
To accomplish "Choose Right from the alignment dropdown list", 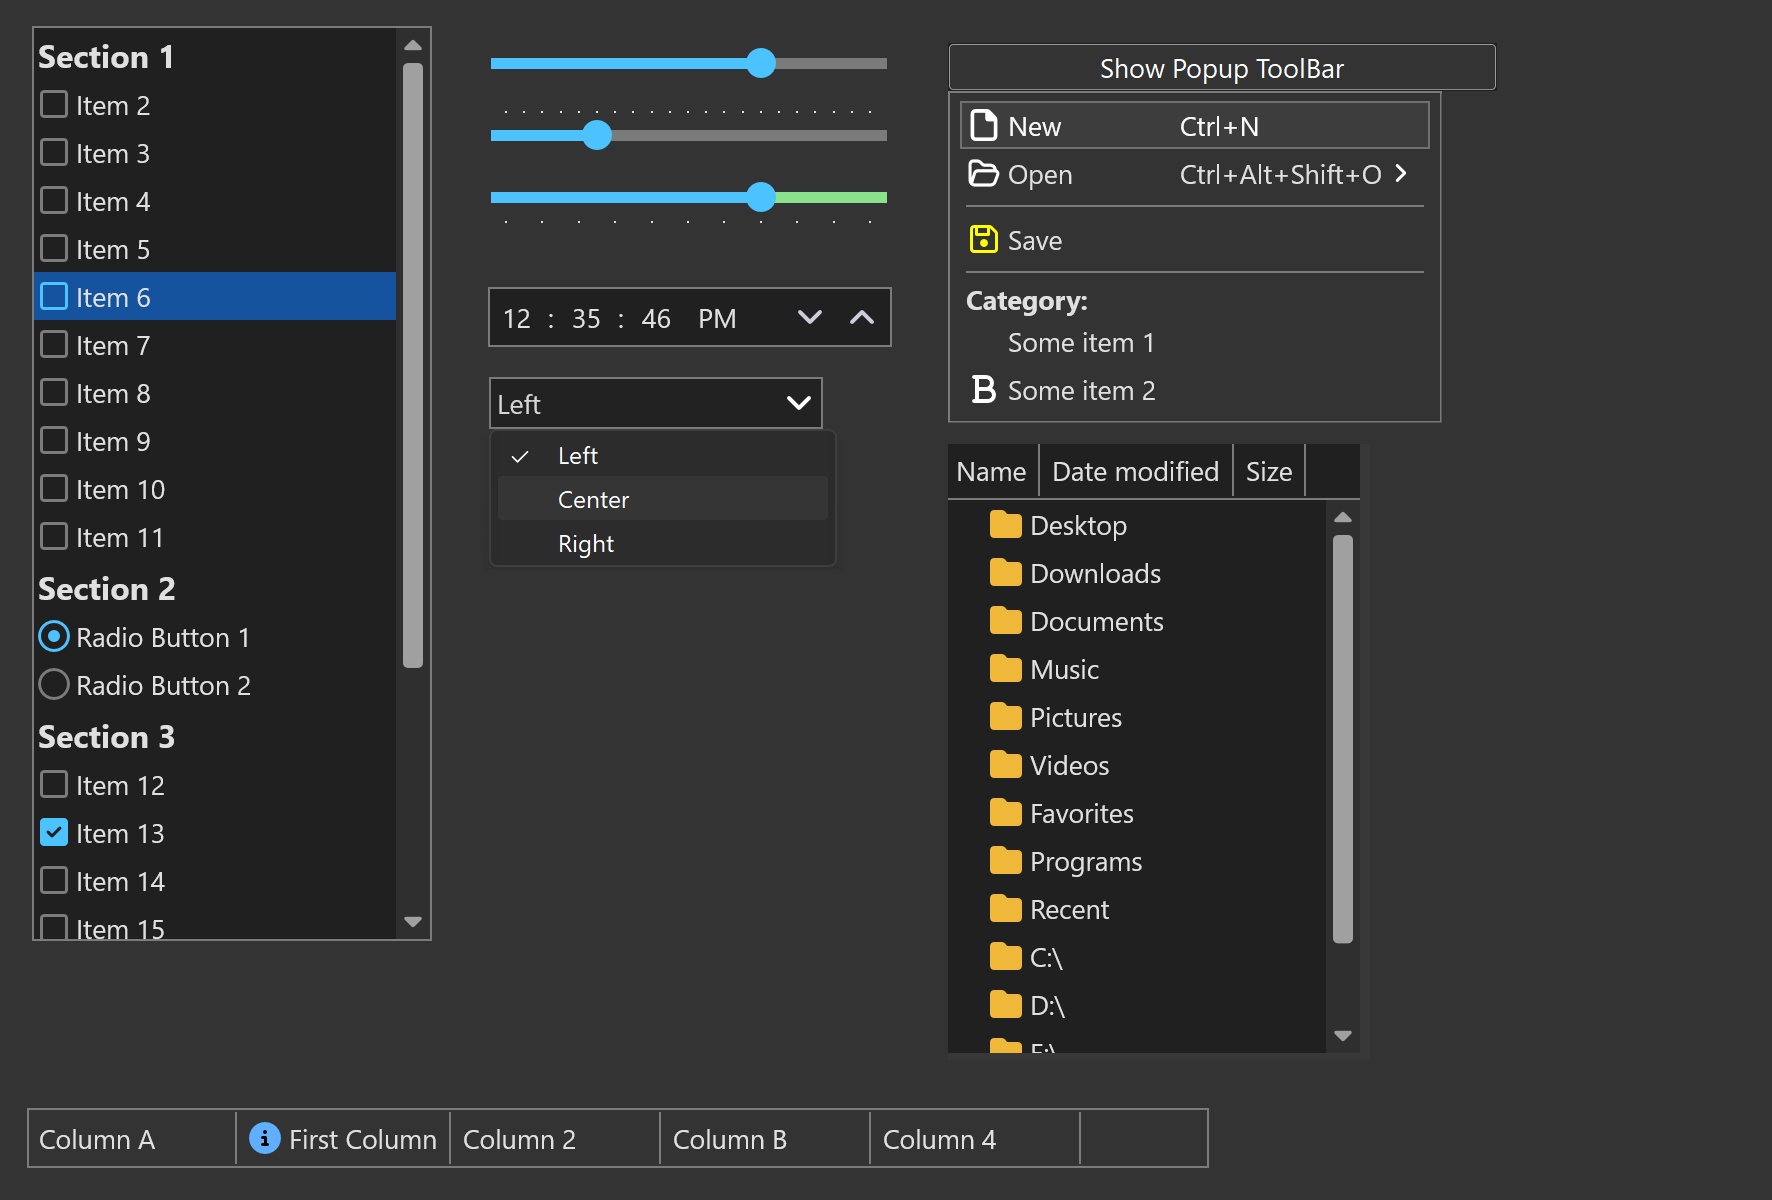I will [x=663, y=544].
